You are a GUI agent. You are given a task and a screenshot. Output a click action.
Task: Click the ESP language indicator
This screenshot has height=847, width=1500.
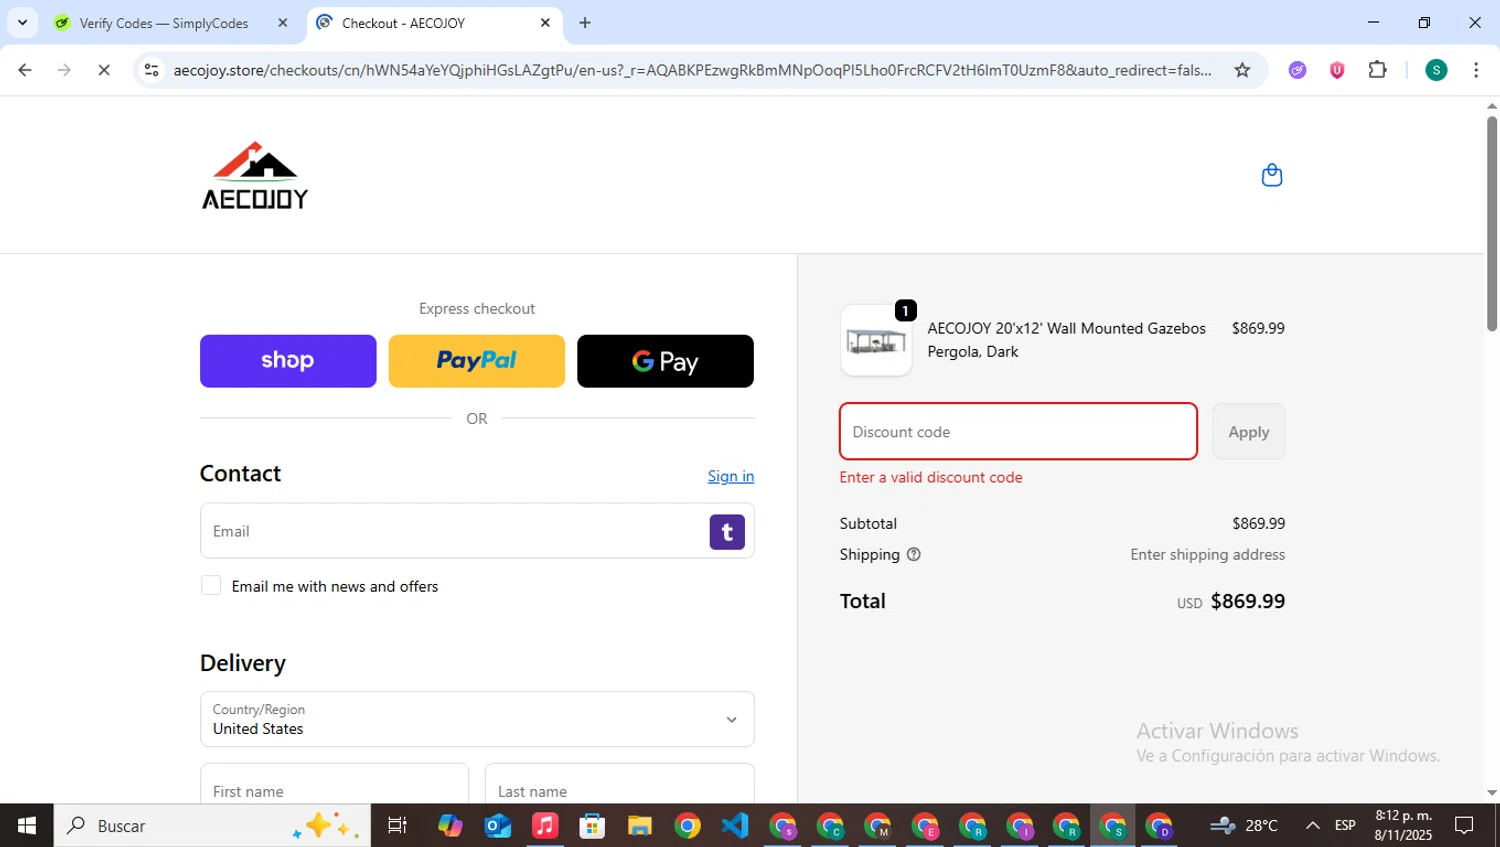coord(1345,826)
